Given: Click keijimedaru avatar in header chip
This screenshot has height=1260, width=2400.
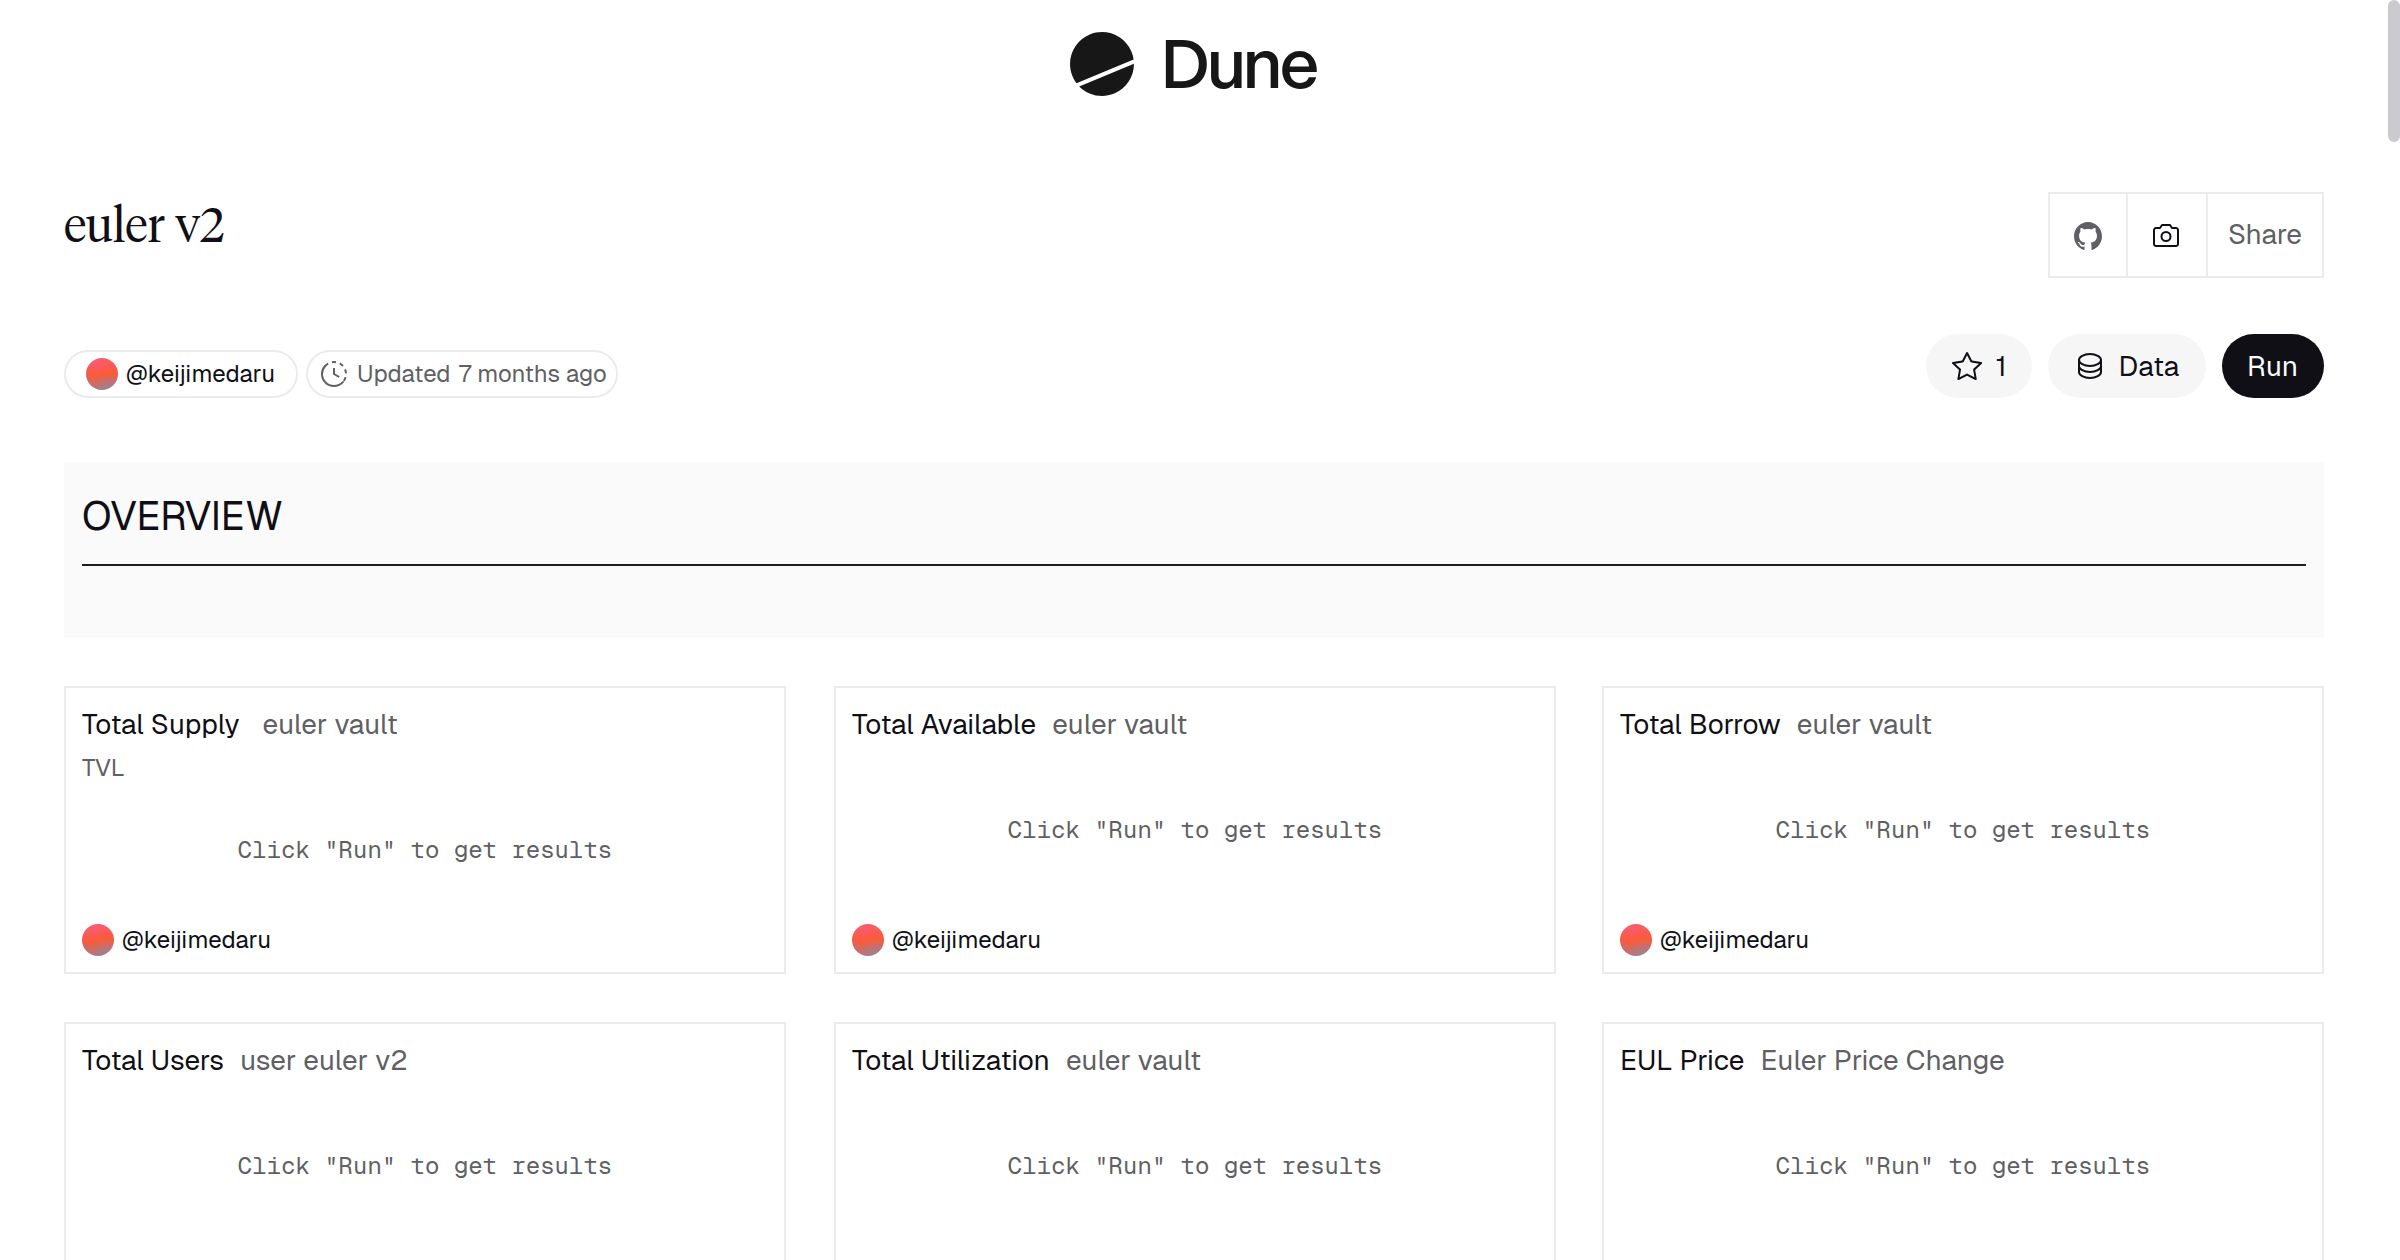Looking at the screenshot, I should click(x=102, y=374).
